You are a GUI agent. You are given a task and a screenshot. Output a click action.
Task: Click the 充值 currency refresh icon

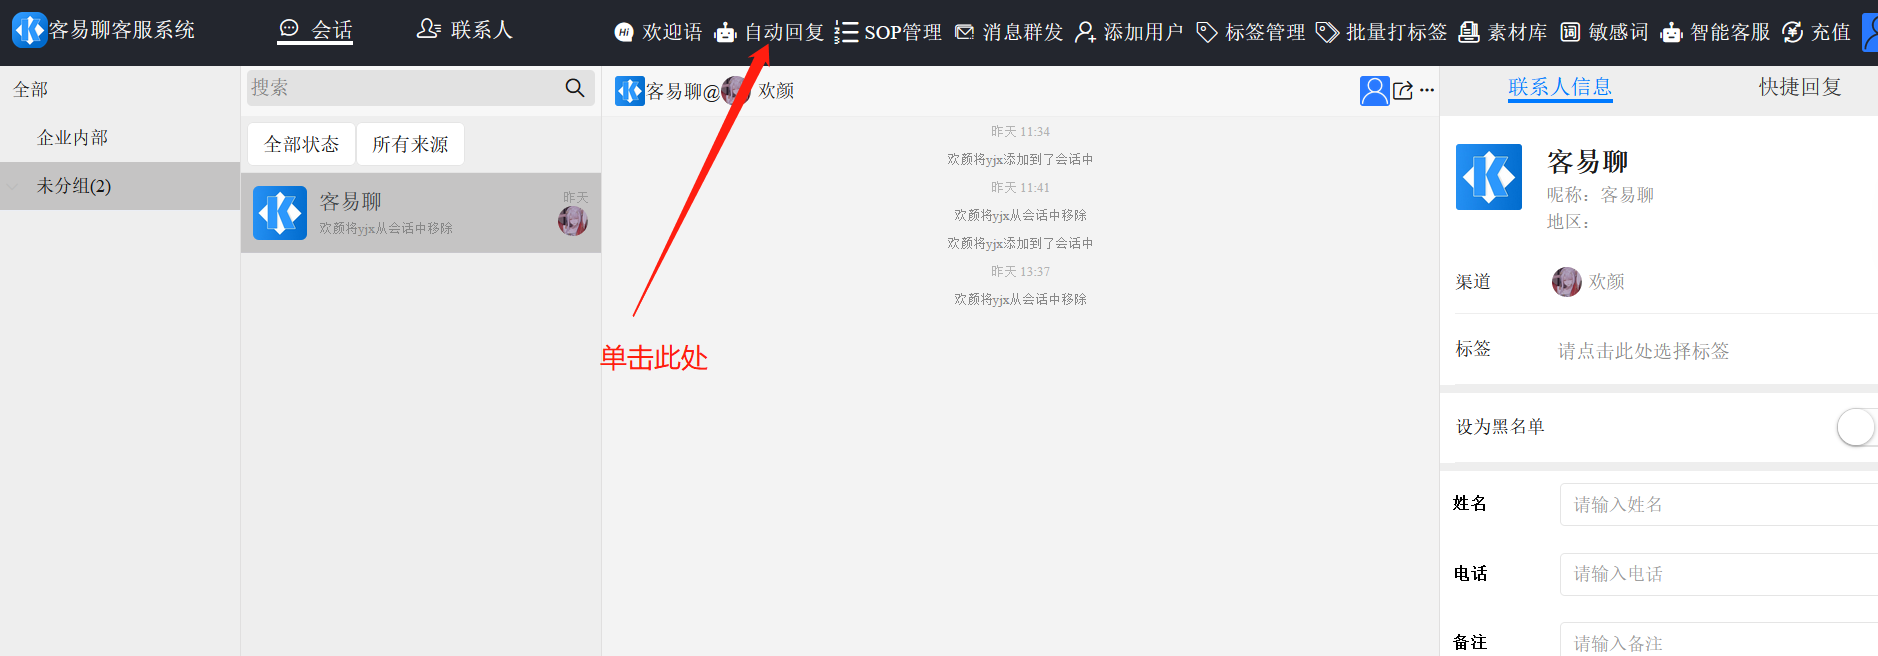[1793, 33]
